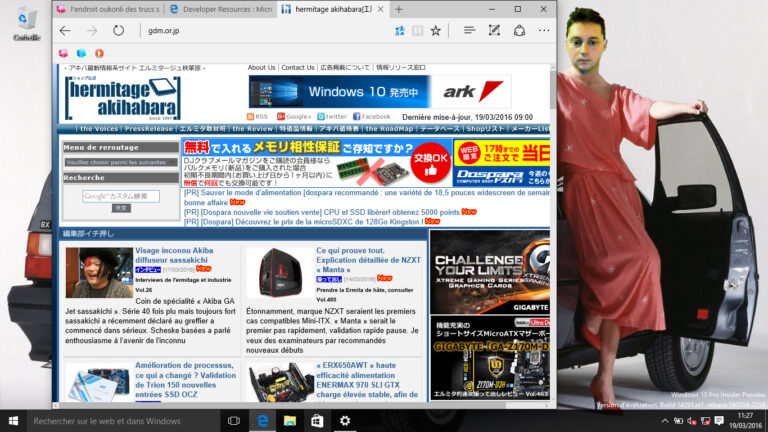Open Task View on the taskbar
Viewport: 768px width, 432px height.
click(233, 421)
